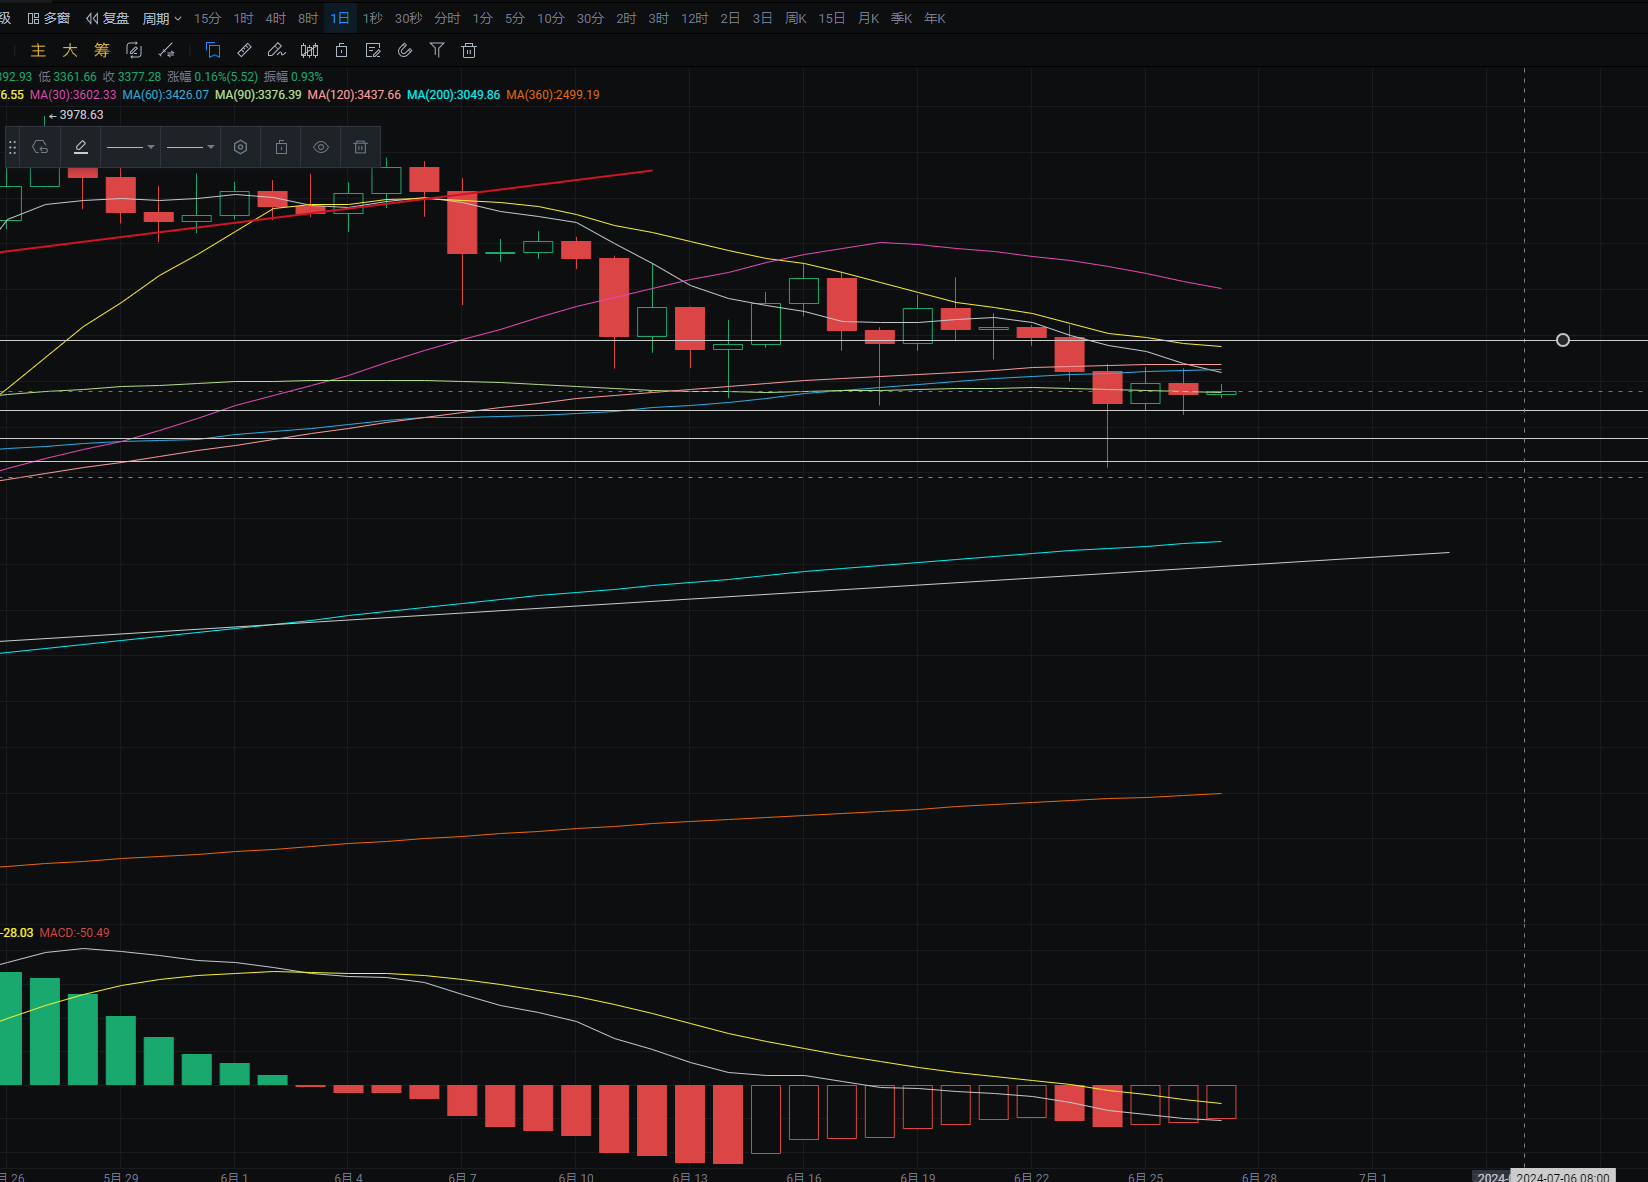Click the ruler measure tool icon

pos(244,50)
